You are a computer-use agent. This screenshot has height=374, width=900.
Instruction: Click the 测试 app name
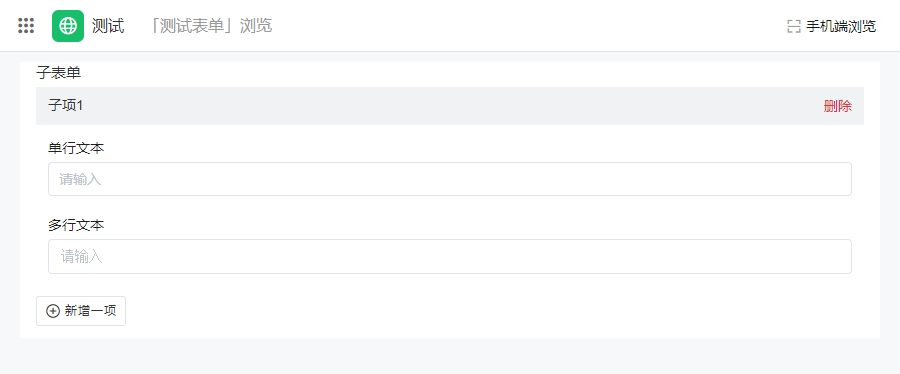point(108,26)
